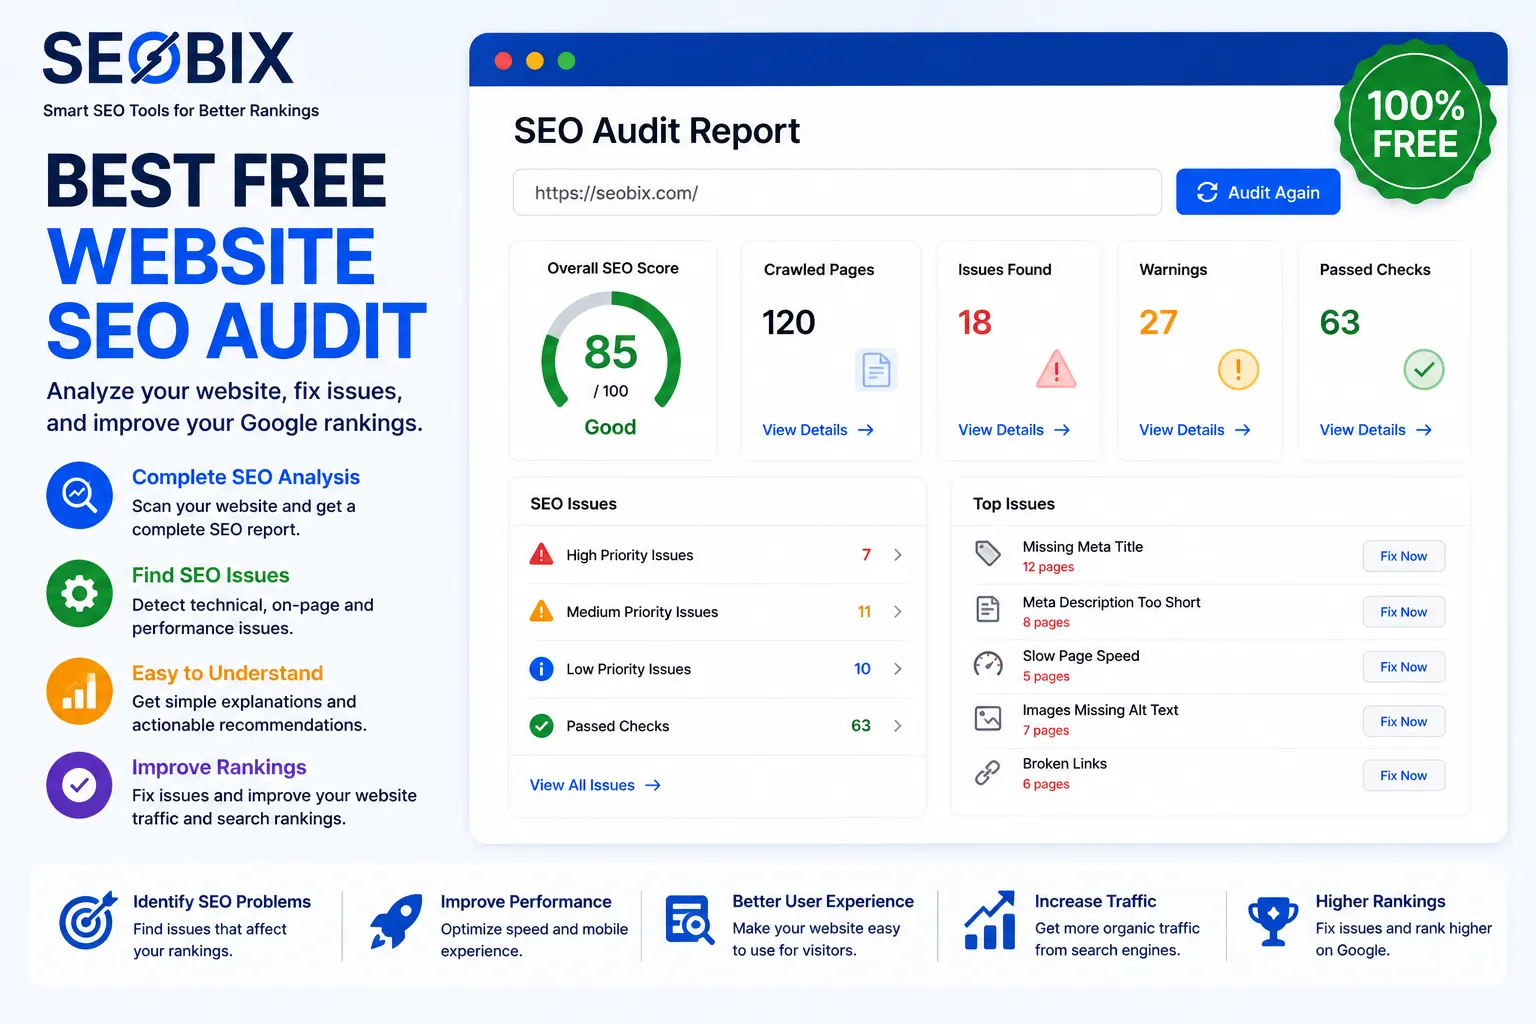The height and width of the screenshot is (1024, 1536).
Task: Click the Medium Priority Issues orange warning icon
Action: coord(541,611)
